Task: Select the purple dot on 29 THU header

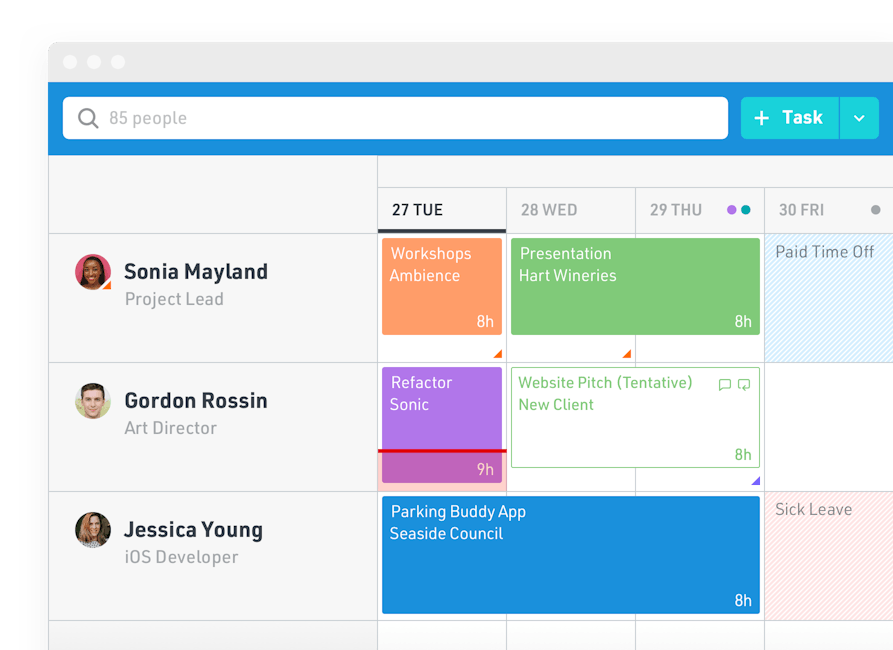Action: pos(732,210)
